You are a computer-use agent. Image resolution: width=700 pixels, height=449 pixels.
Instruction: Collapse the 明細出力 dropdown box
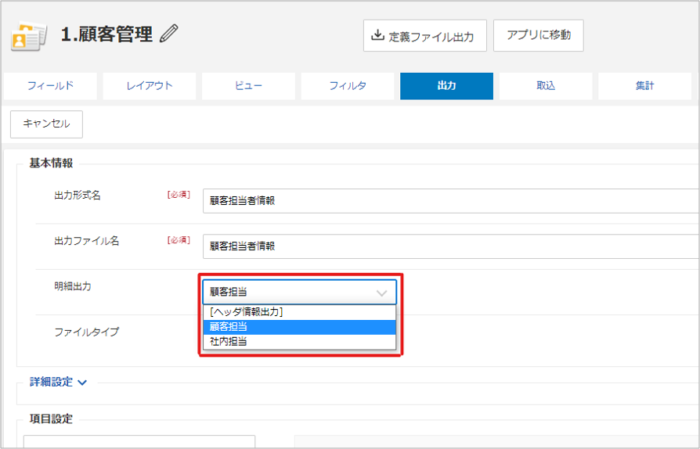coord(300,292)
